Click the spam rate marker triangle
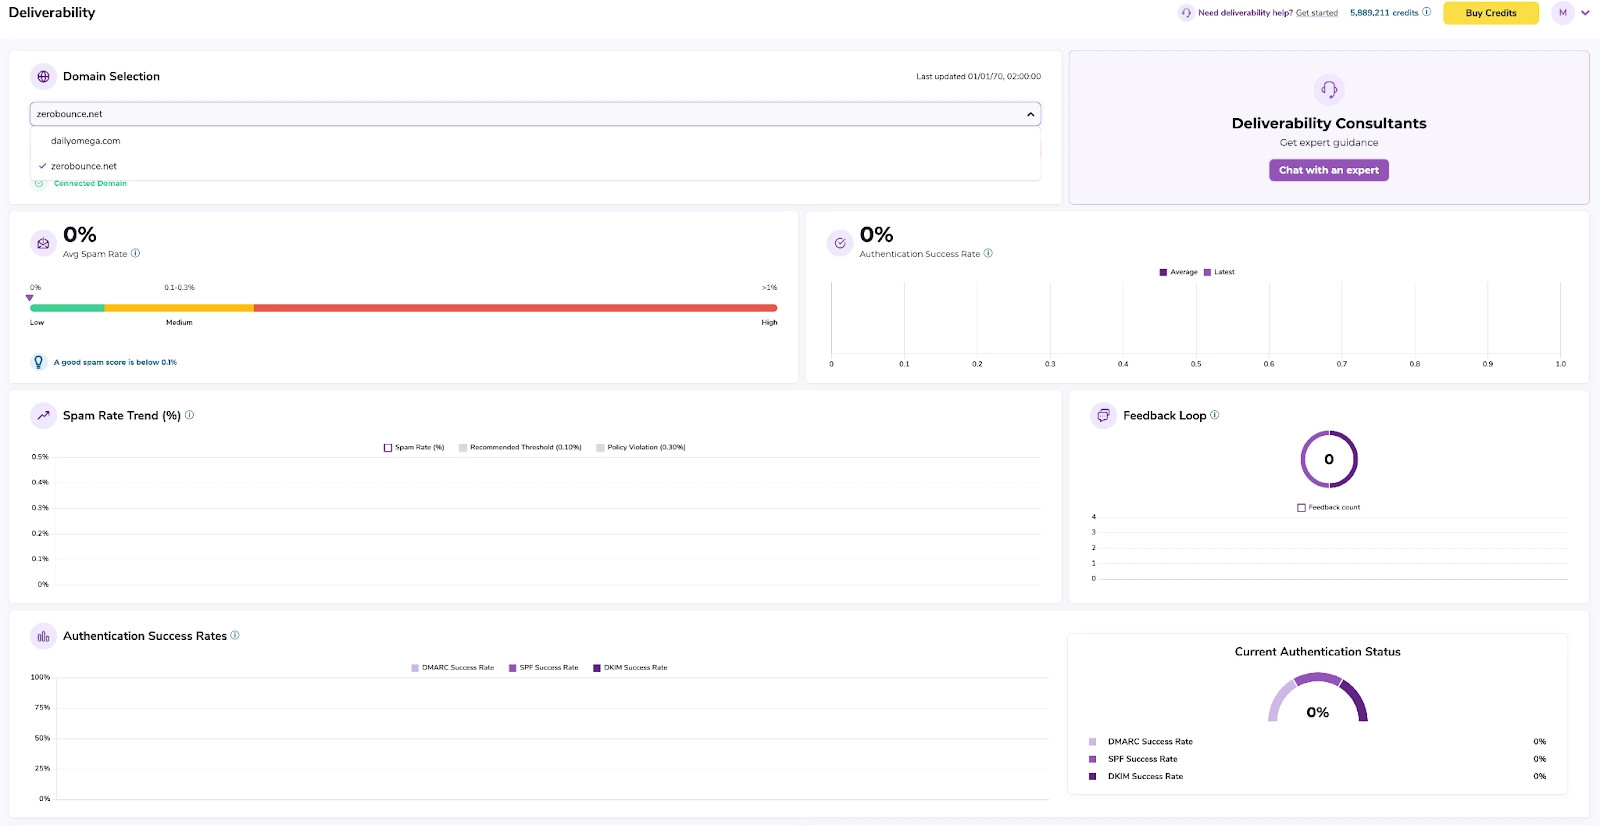 [x=30, y=298]
